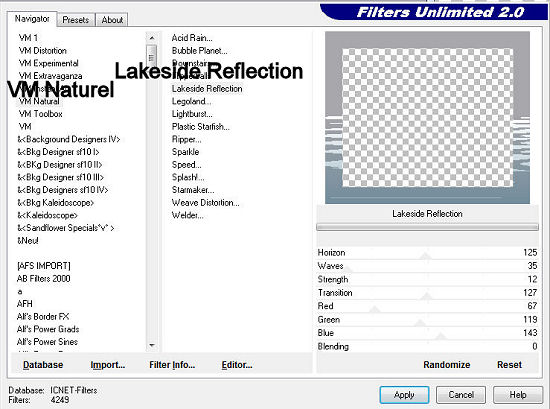Select &<Bkg Kaleidoscope> category

[56, 203]
